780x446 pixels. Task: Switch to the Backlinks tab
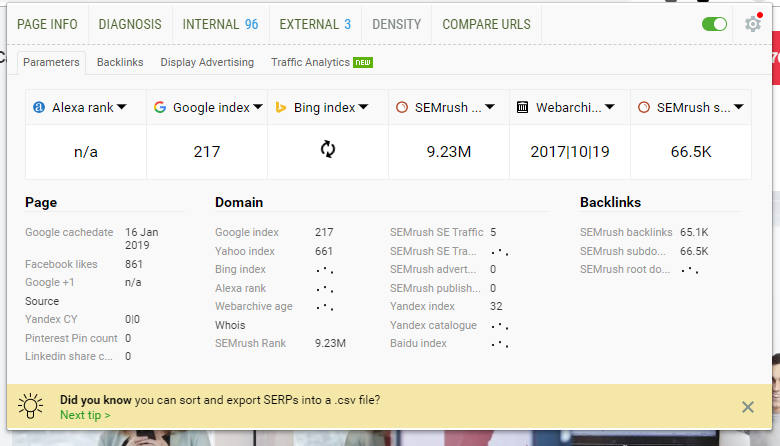[120, 62]
